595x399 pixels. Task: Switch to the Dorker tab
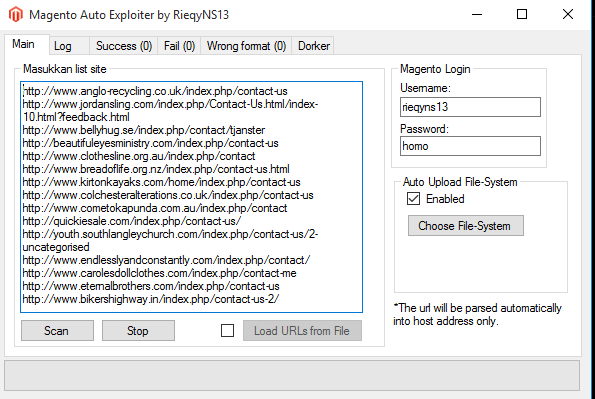[313, 46]
